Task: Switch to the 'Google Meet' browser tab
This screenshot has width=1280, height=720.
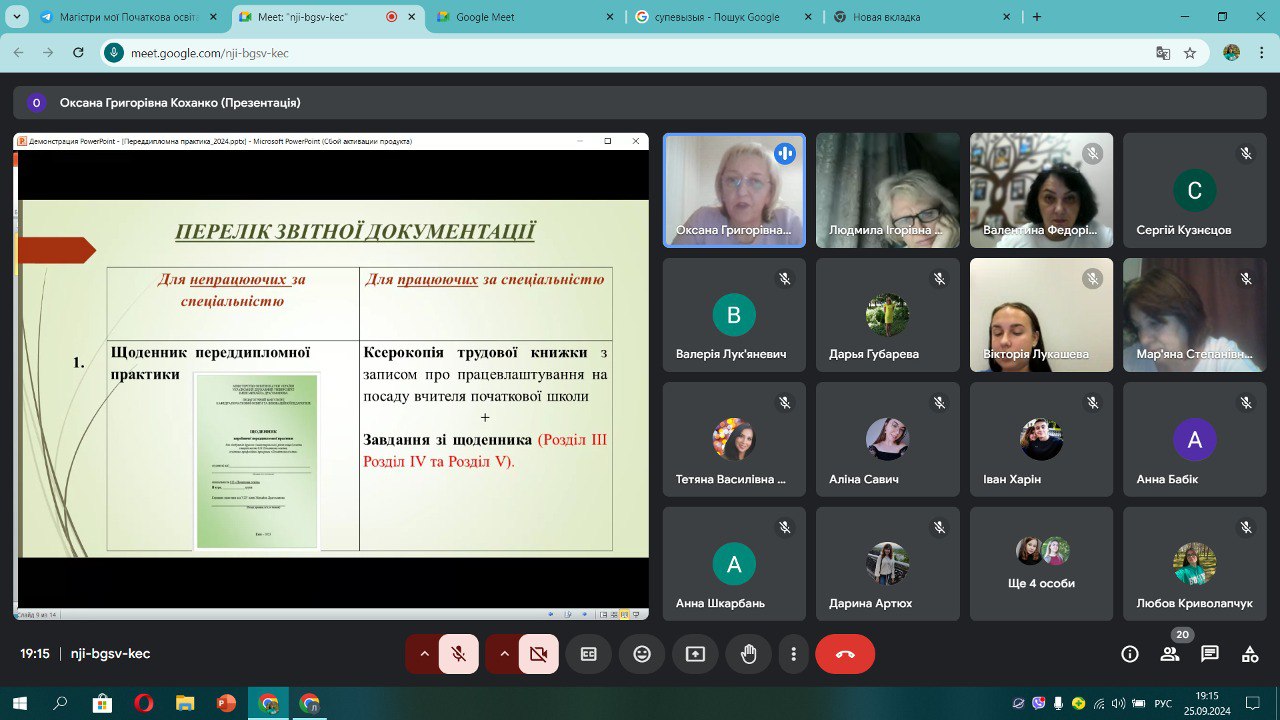Action: 524,17
